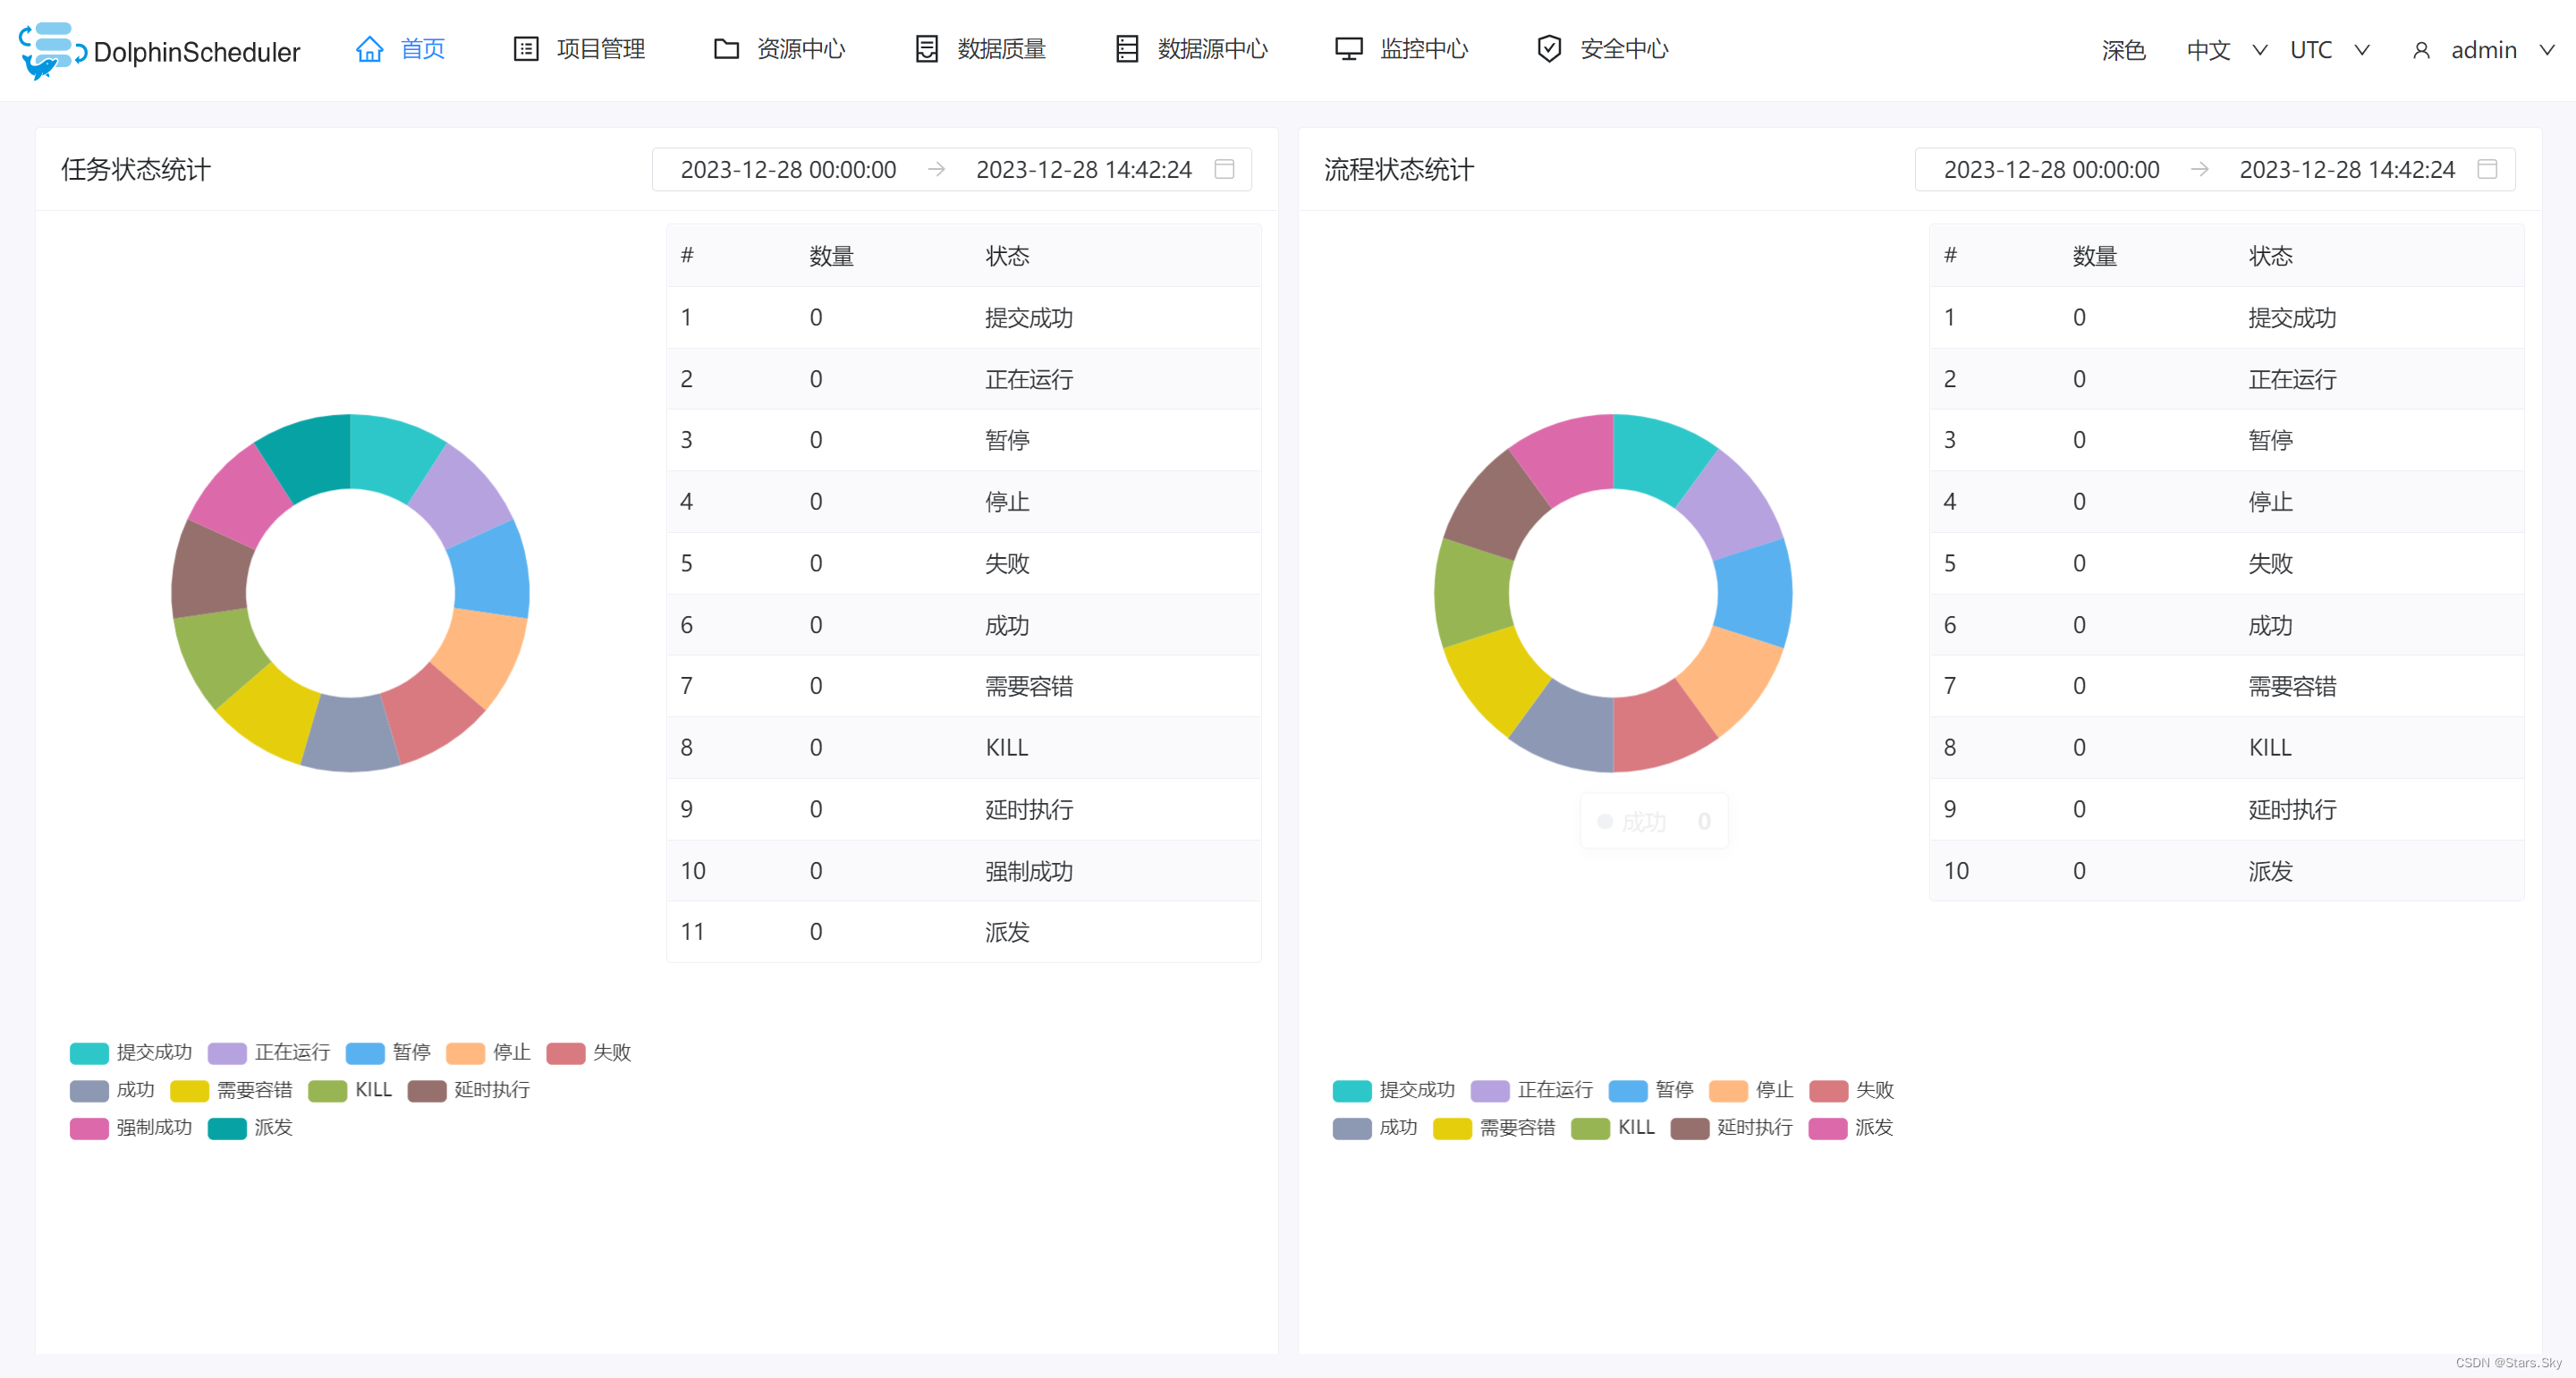Click the 数据质量 document icon
This screenshot has height=1378, width=2576.
click(926, 49)
